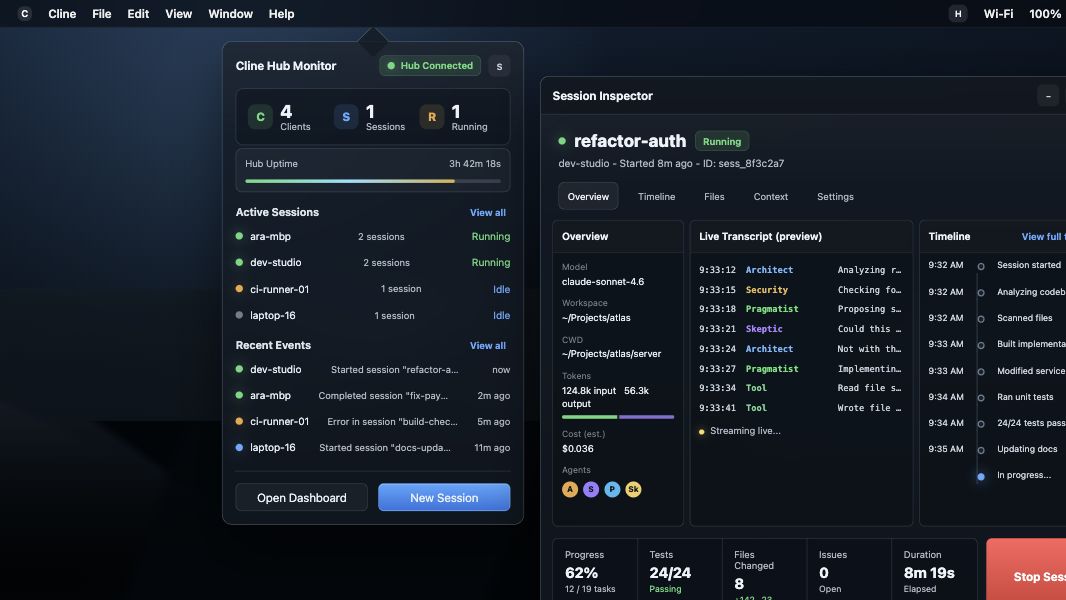Click the Hub Connected status badge
Image resolution: width=1066 pixels, height=600 pixels.
430,66
